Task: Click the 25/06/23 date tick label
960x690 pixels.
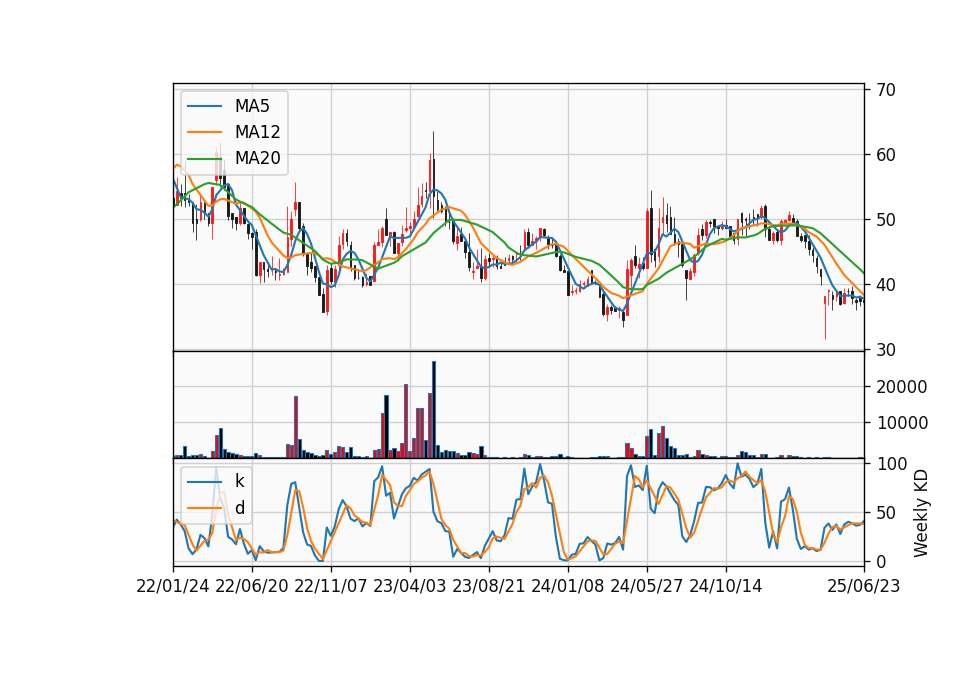Action: tap(864, 586)
